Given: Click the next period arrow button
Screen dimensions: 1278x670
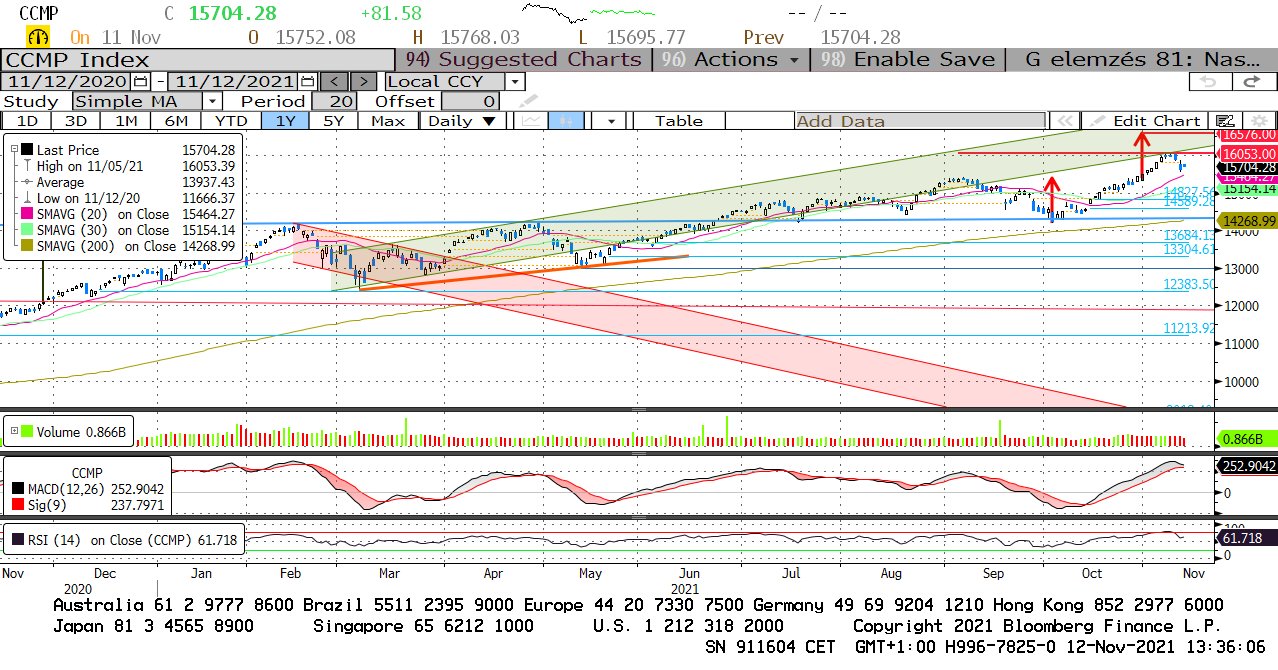Looking at the screenshot, I should coord(365,81).
